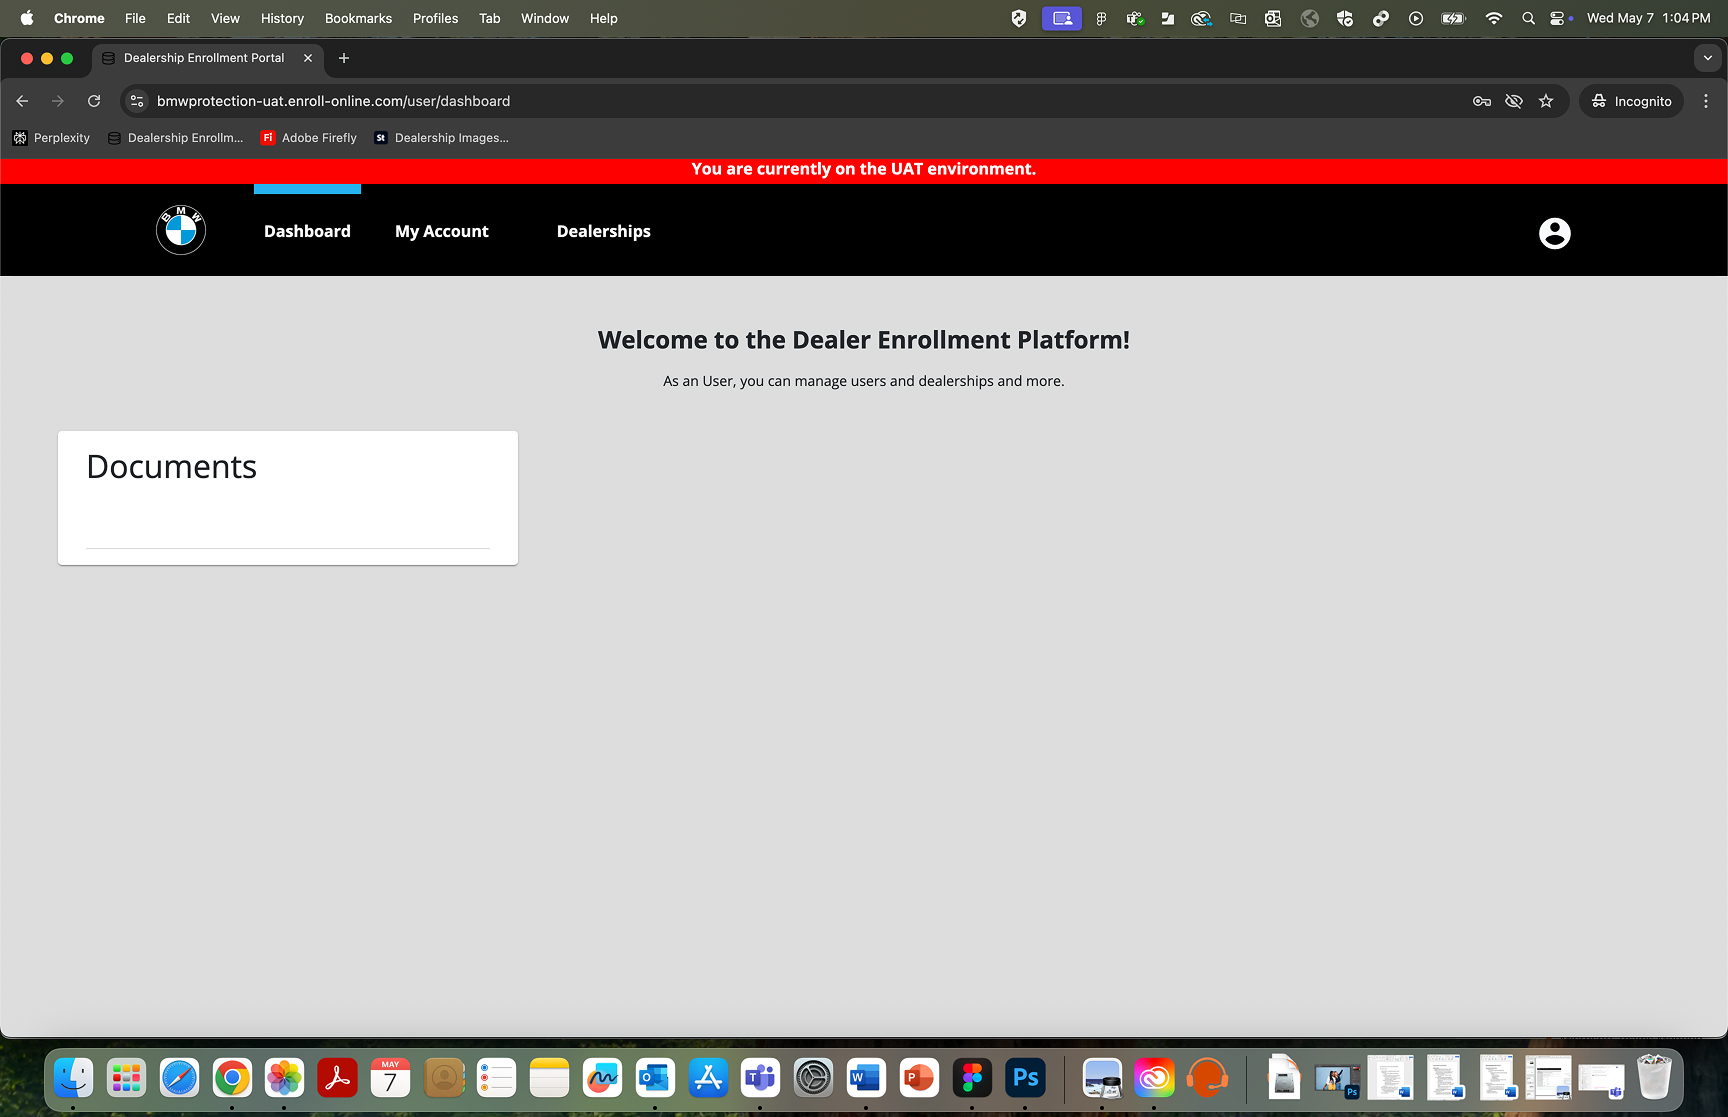This screenshot has width=1728, height=1117.
Task: Click third-party cookies blocked eye icon
Action: pyautogui.click(x=1514, y=101)
